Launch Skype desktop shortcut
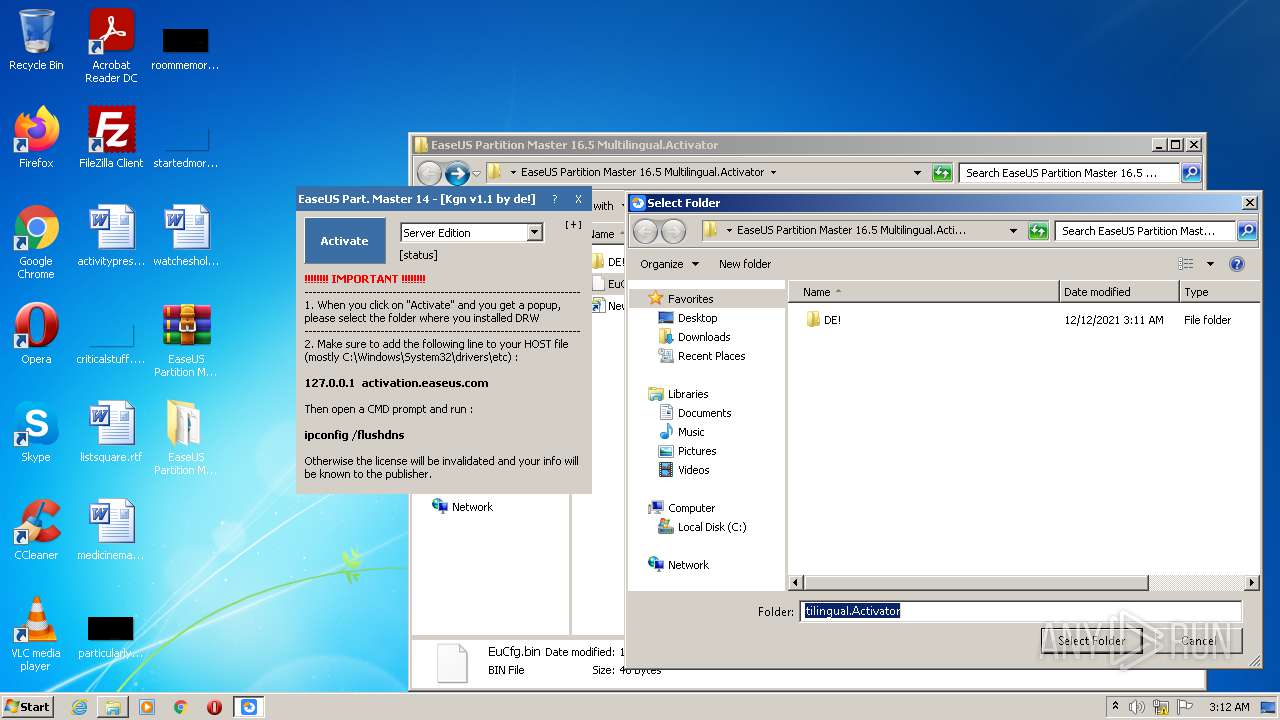Viewport: 1280px width, 720px height. pyautogui.click(x=36, y=432)
